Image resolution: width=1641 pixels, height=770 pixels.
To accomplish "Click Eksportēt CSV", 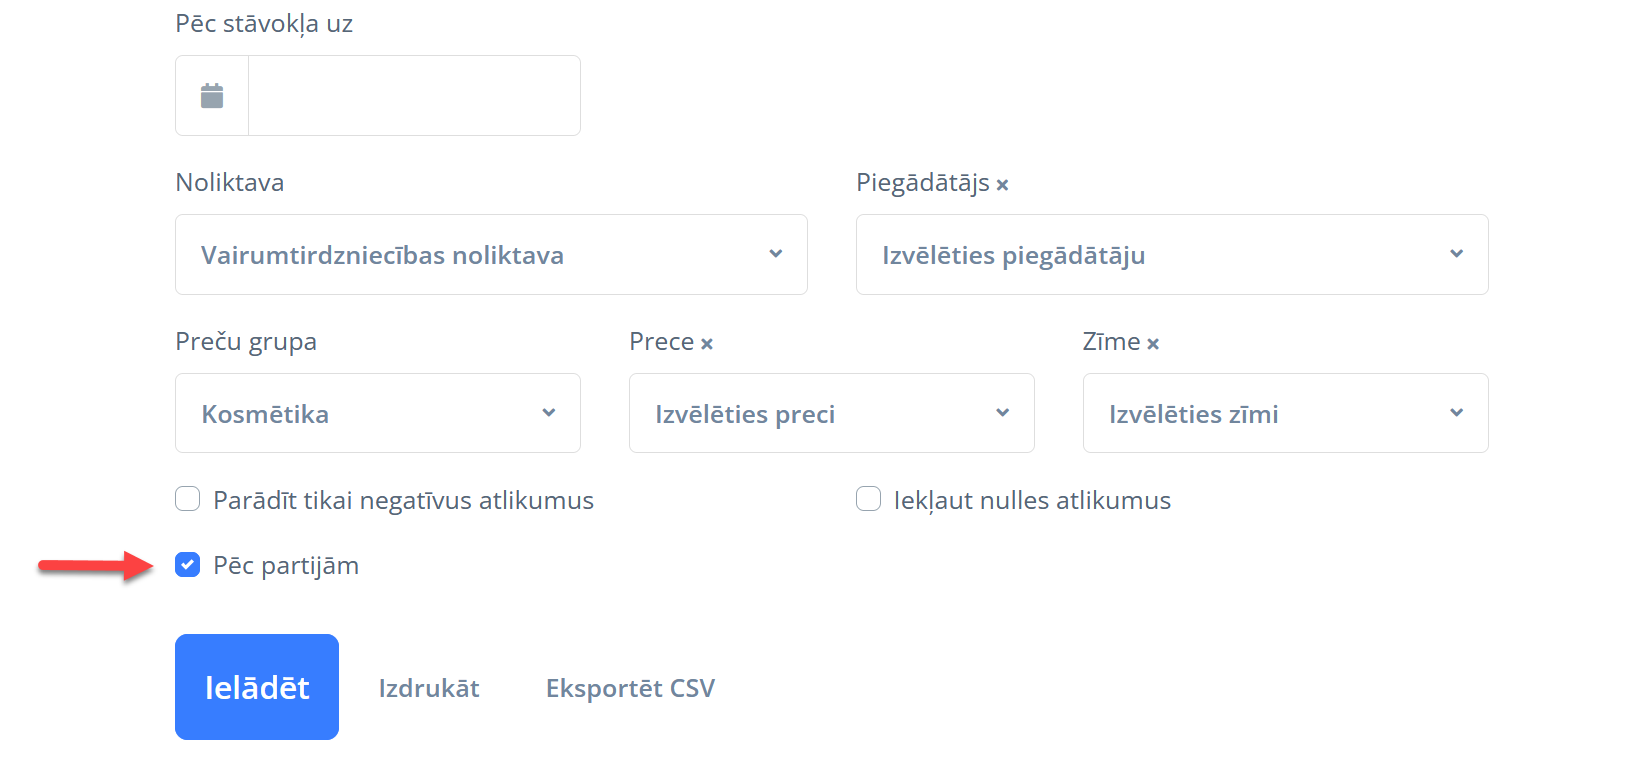I will click(630, 688).
